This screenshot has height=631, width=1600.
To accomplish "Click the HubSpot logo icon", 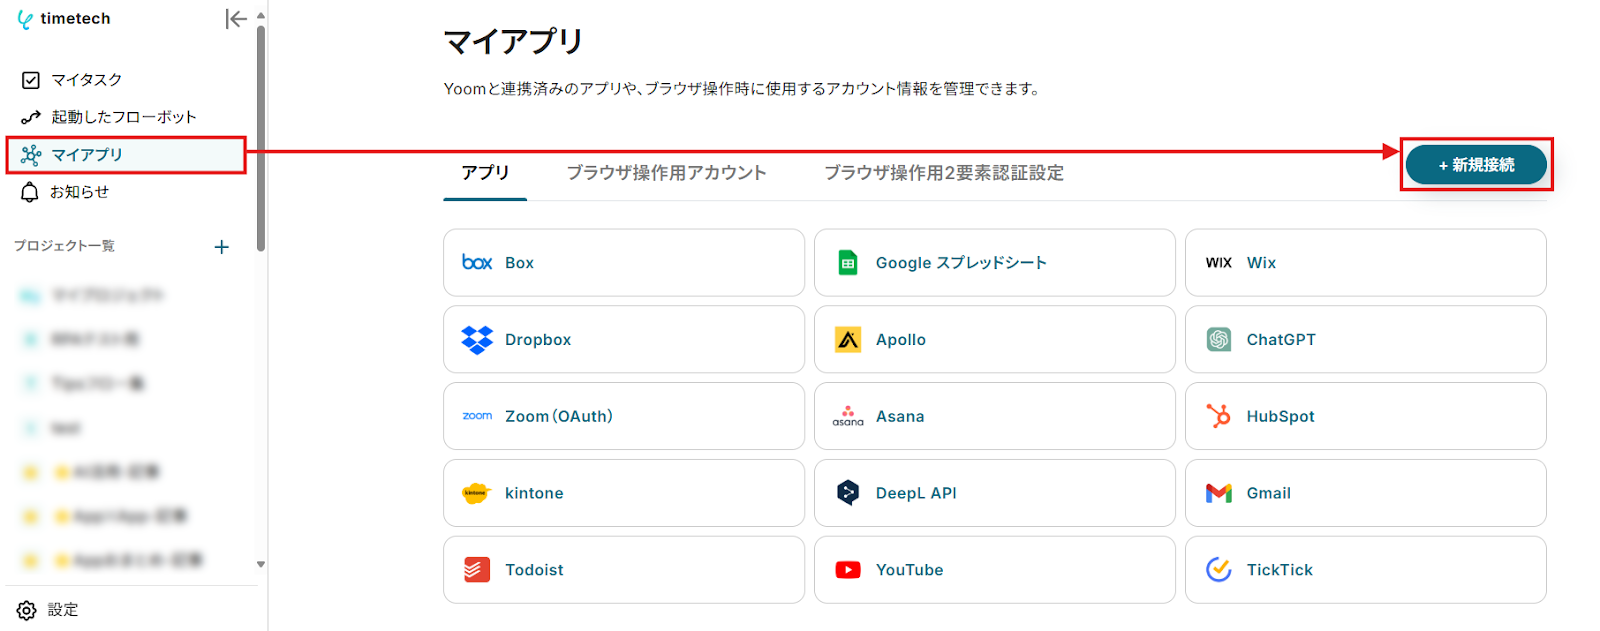I will click(1218, 416).
